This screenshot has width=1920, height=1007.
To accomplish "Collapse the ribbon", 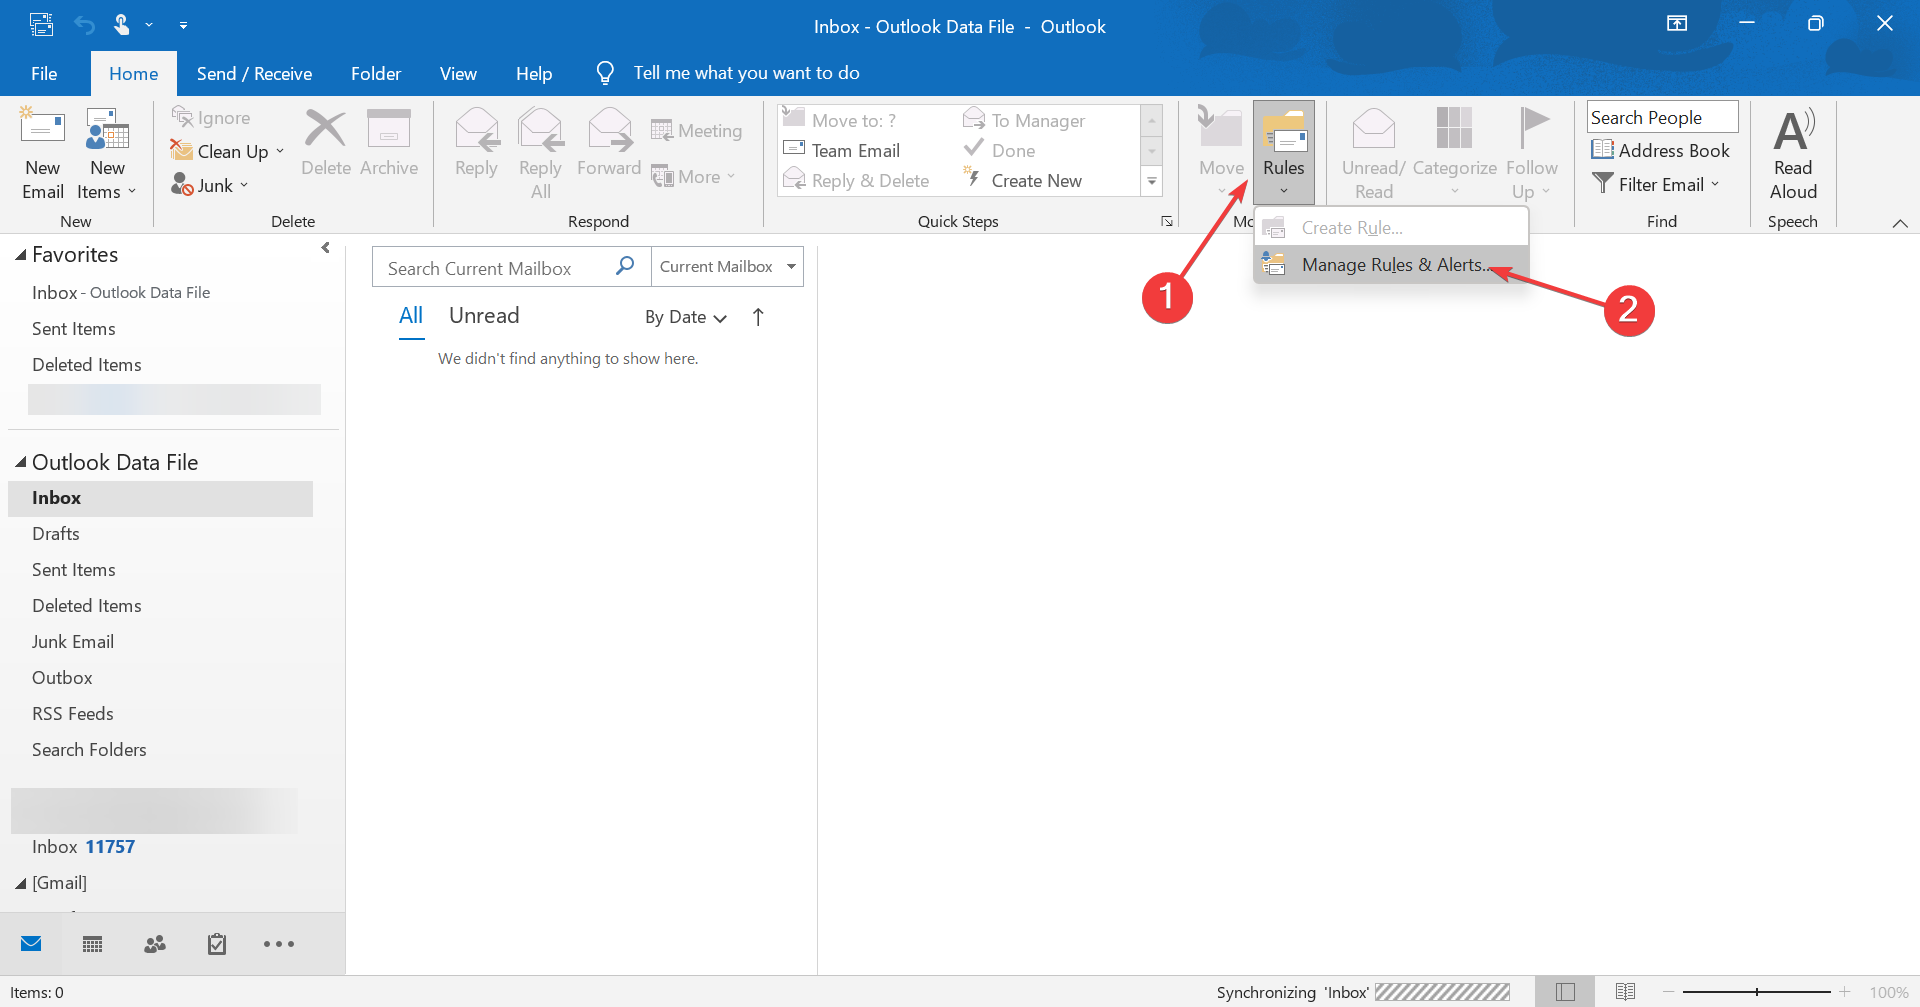I will pos(1900,222).
